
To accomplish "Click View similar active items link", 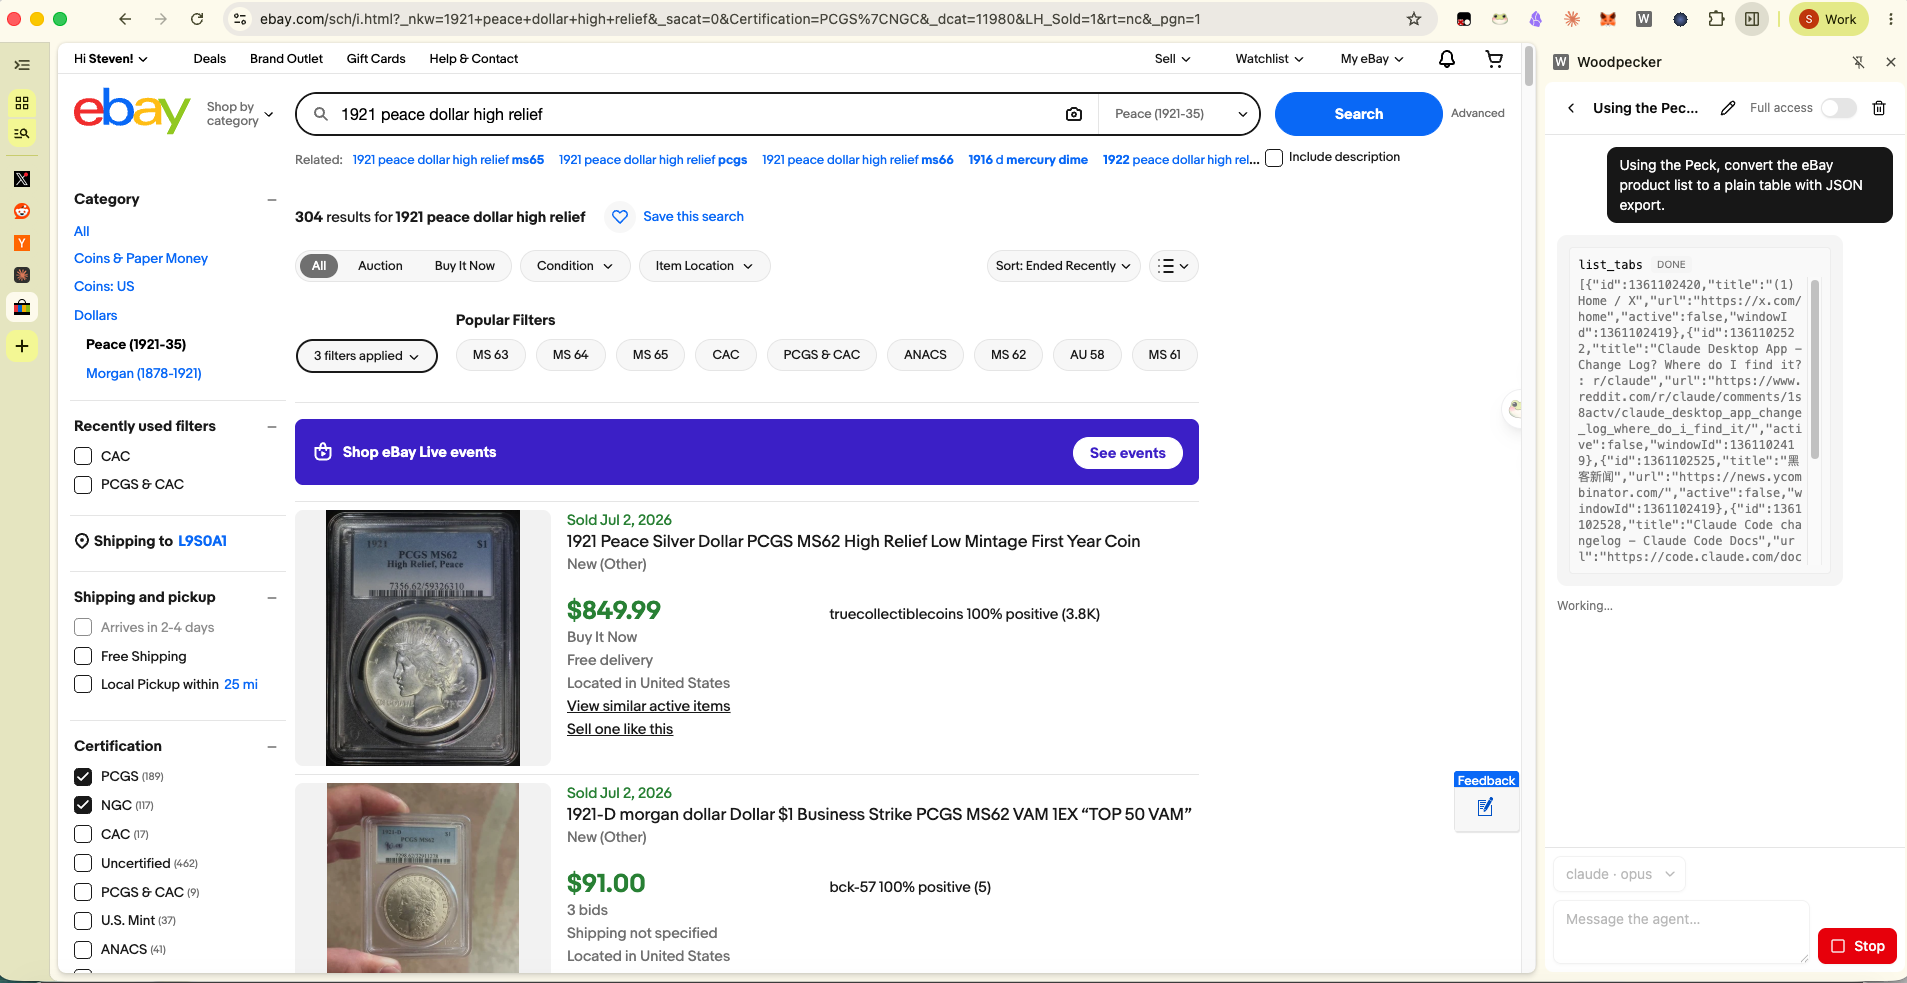I will (648, 706).
